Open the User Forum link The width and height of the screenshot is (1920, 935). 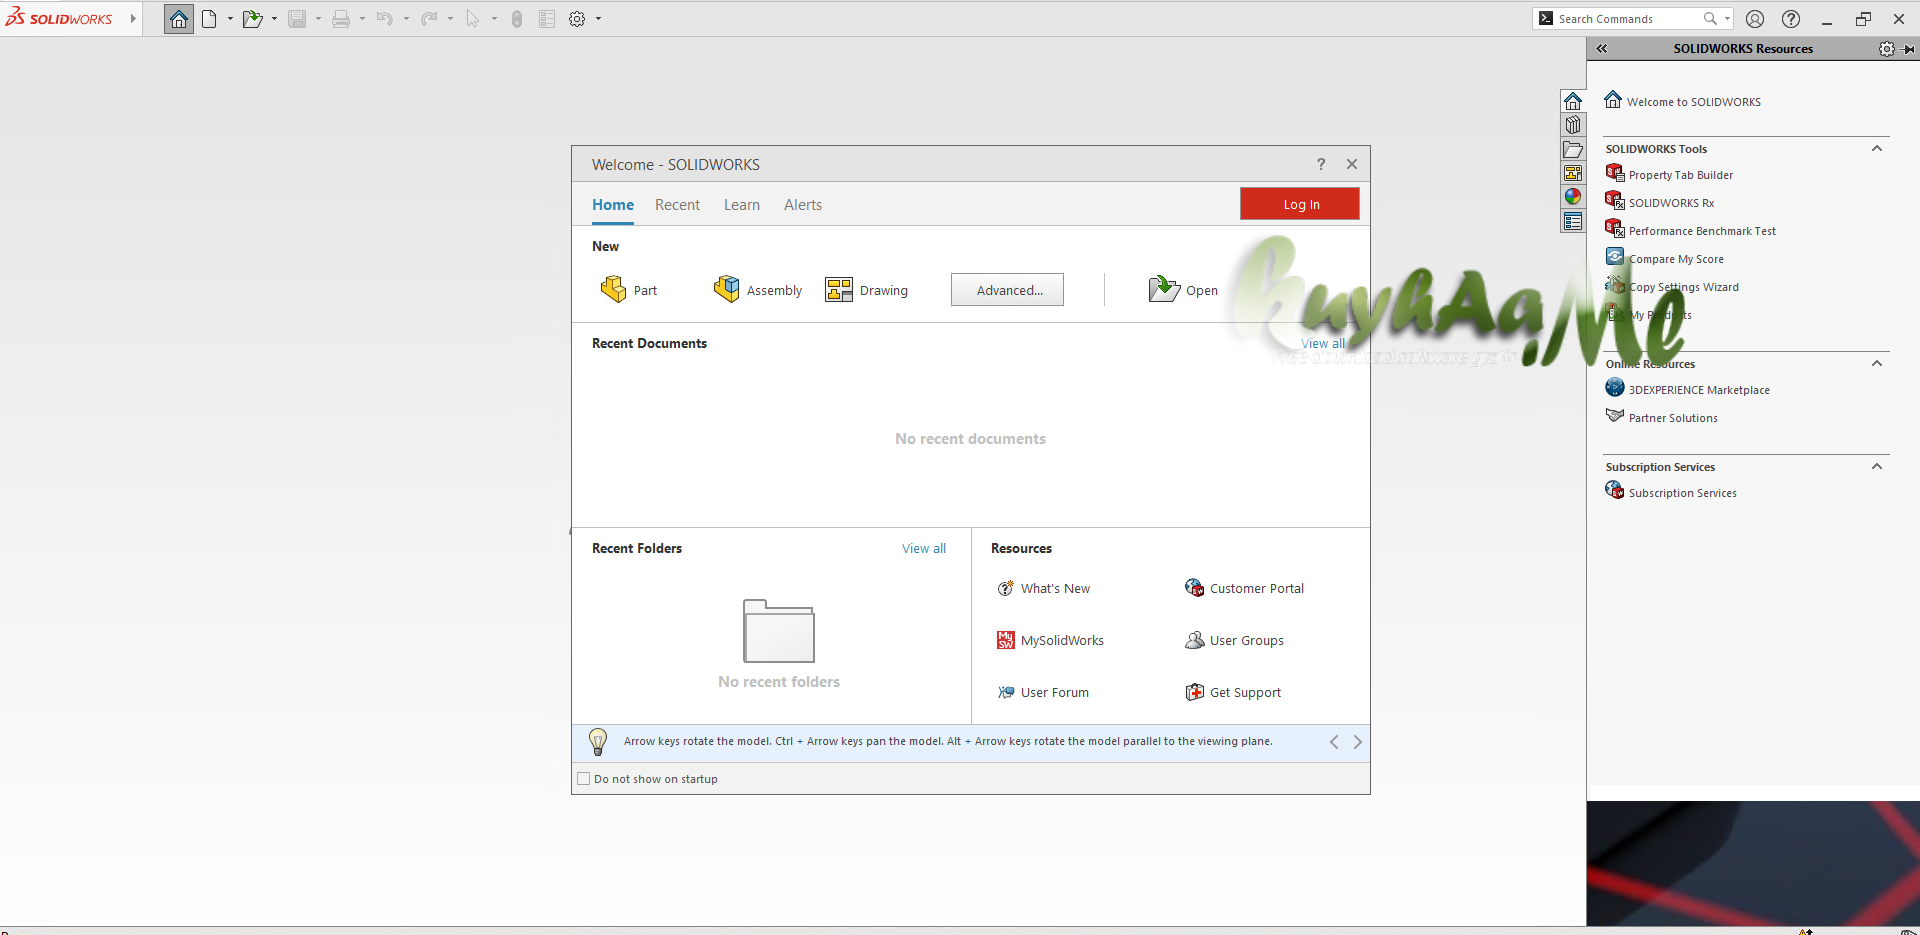[1043, 693]
